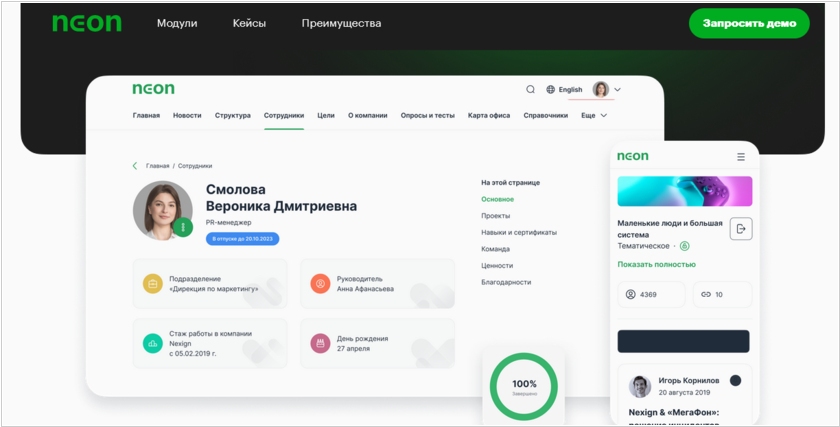Jump to the Ценности section

click(x=497, y=266)
